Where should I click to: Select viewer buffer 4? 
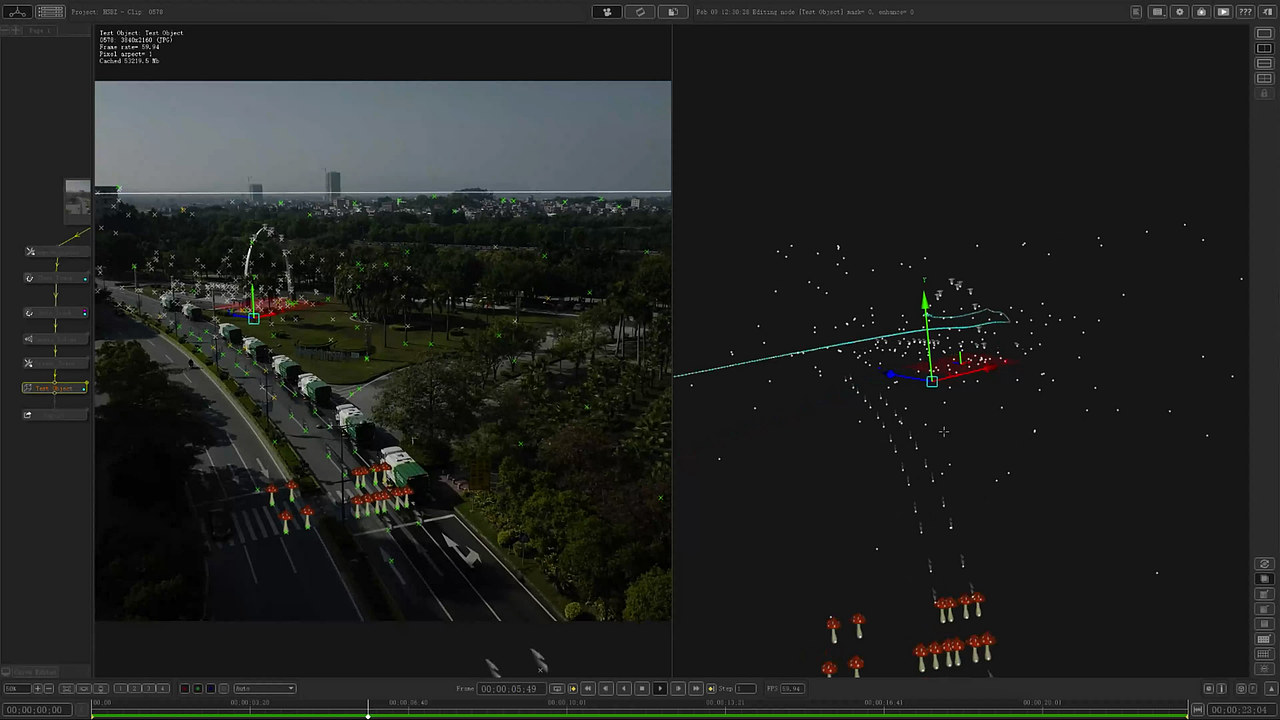tap(163, 688)
